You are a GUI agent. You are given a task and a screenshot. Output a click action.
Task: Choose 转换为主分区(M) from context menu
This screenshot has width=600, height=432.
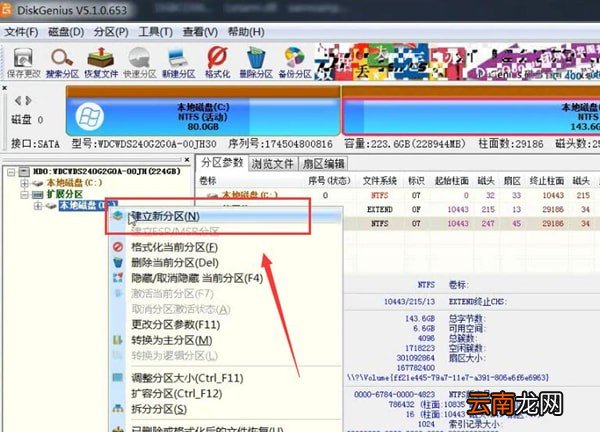[172, 340]
